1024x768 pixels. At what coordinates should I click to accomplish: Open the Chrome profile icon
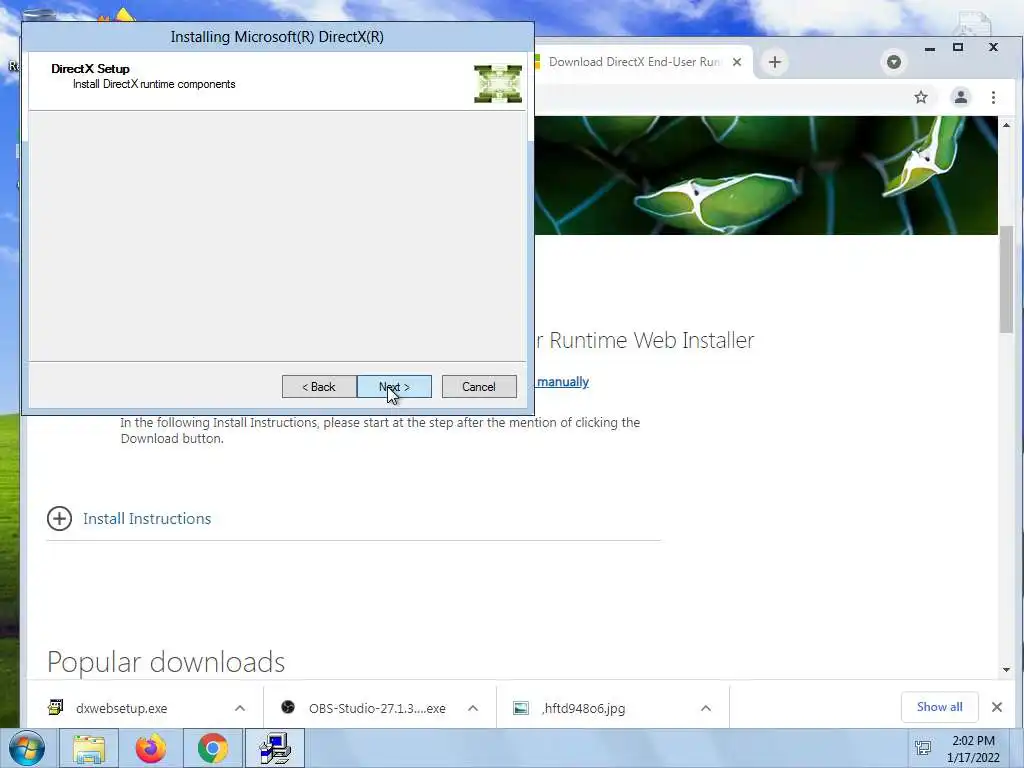[x=961, y=97]
